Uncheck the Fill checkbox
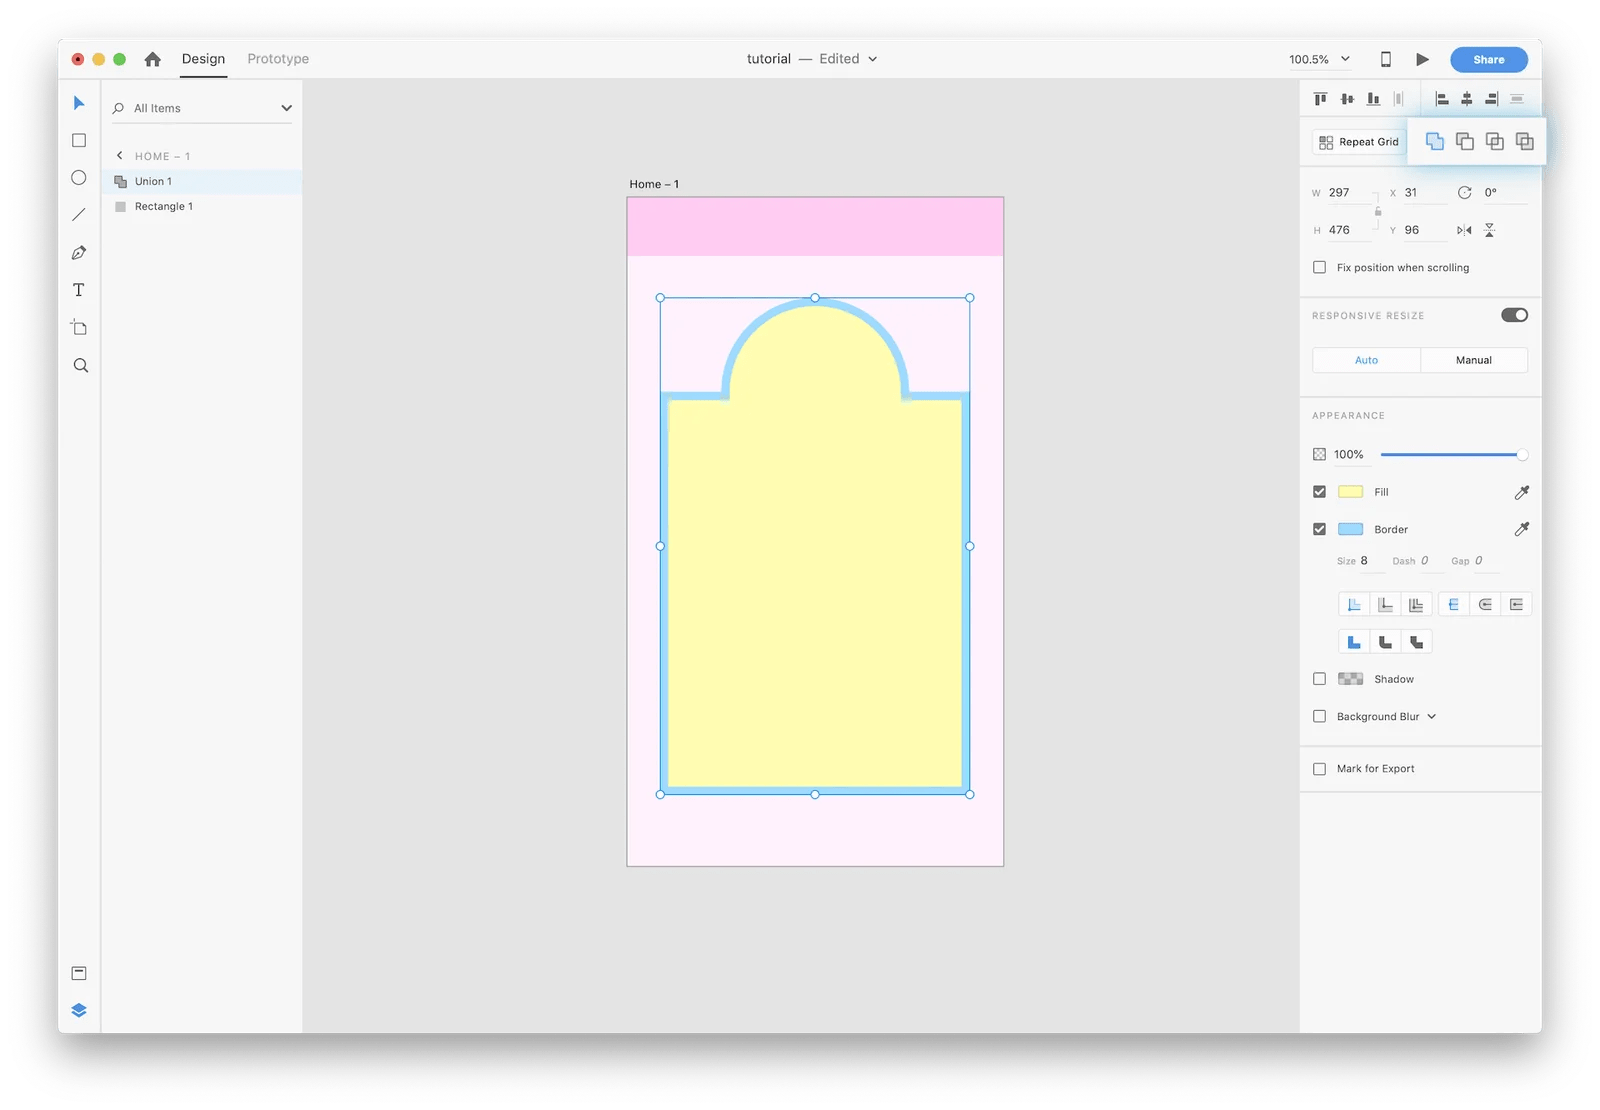Screen dimensions: 1600x1110 click(1320, 492)
